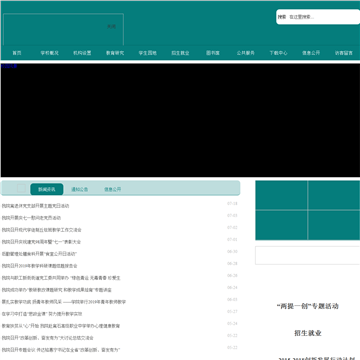Select the 新闻资讯 tab
Viewport: 360px width, 360px height.
point(47,189)
